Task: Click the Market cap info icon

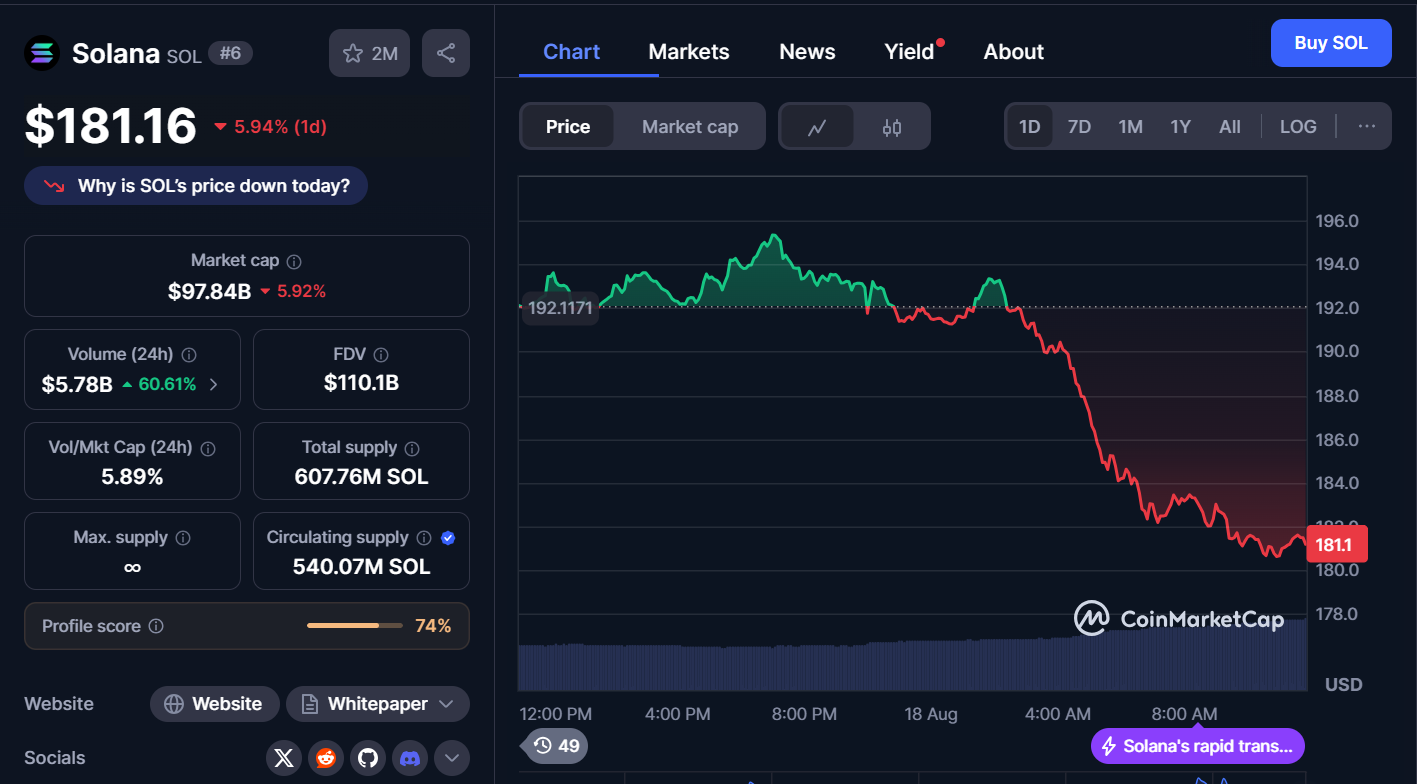Action: [294, 261]
